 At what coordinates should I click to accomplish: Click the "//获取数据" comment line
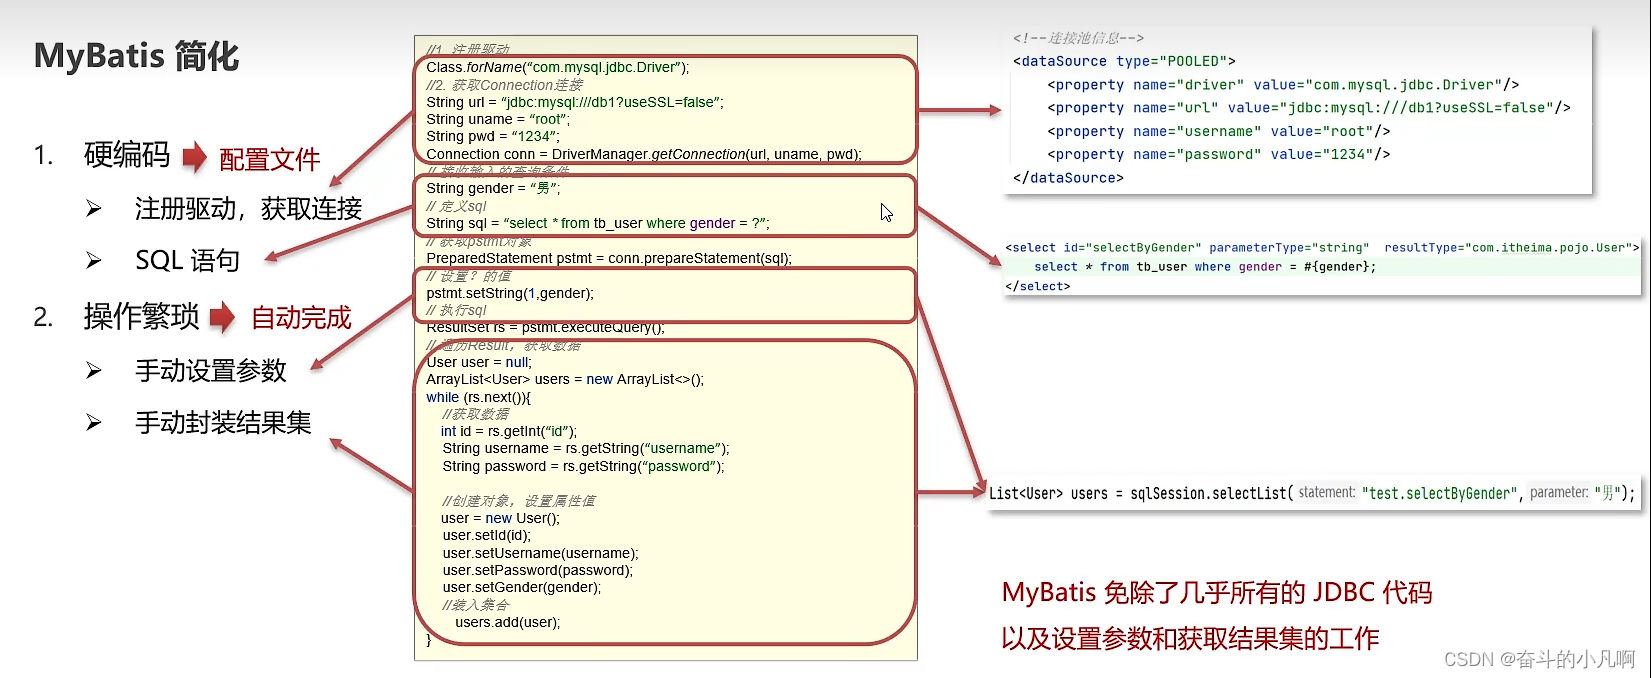click(x=476, y=414)
